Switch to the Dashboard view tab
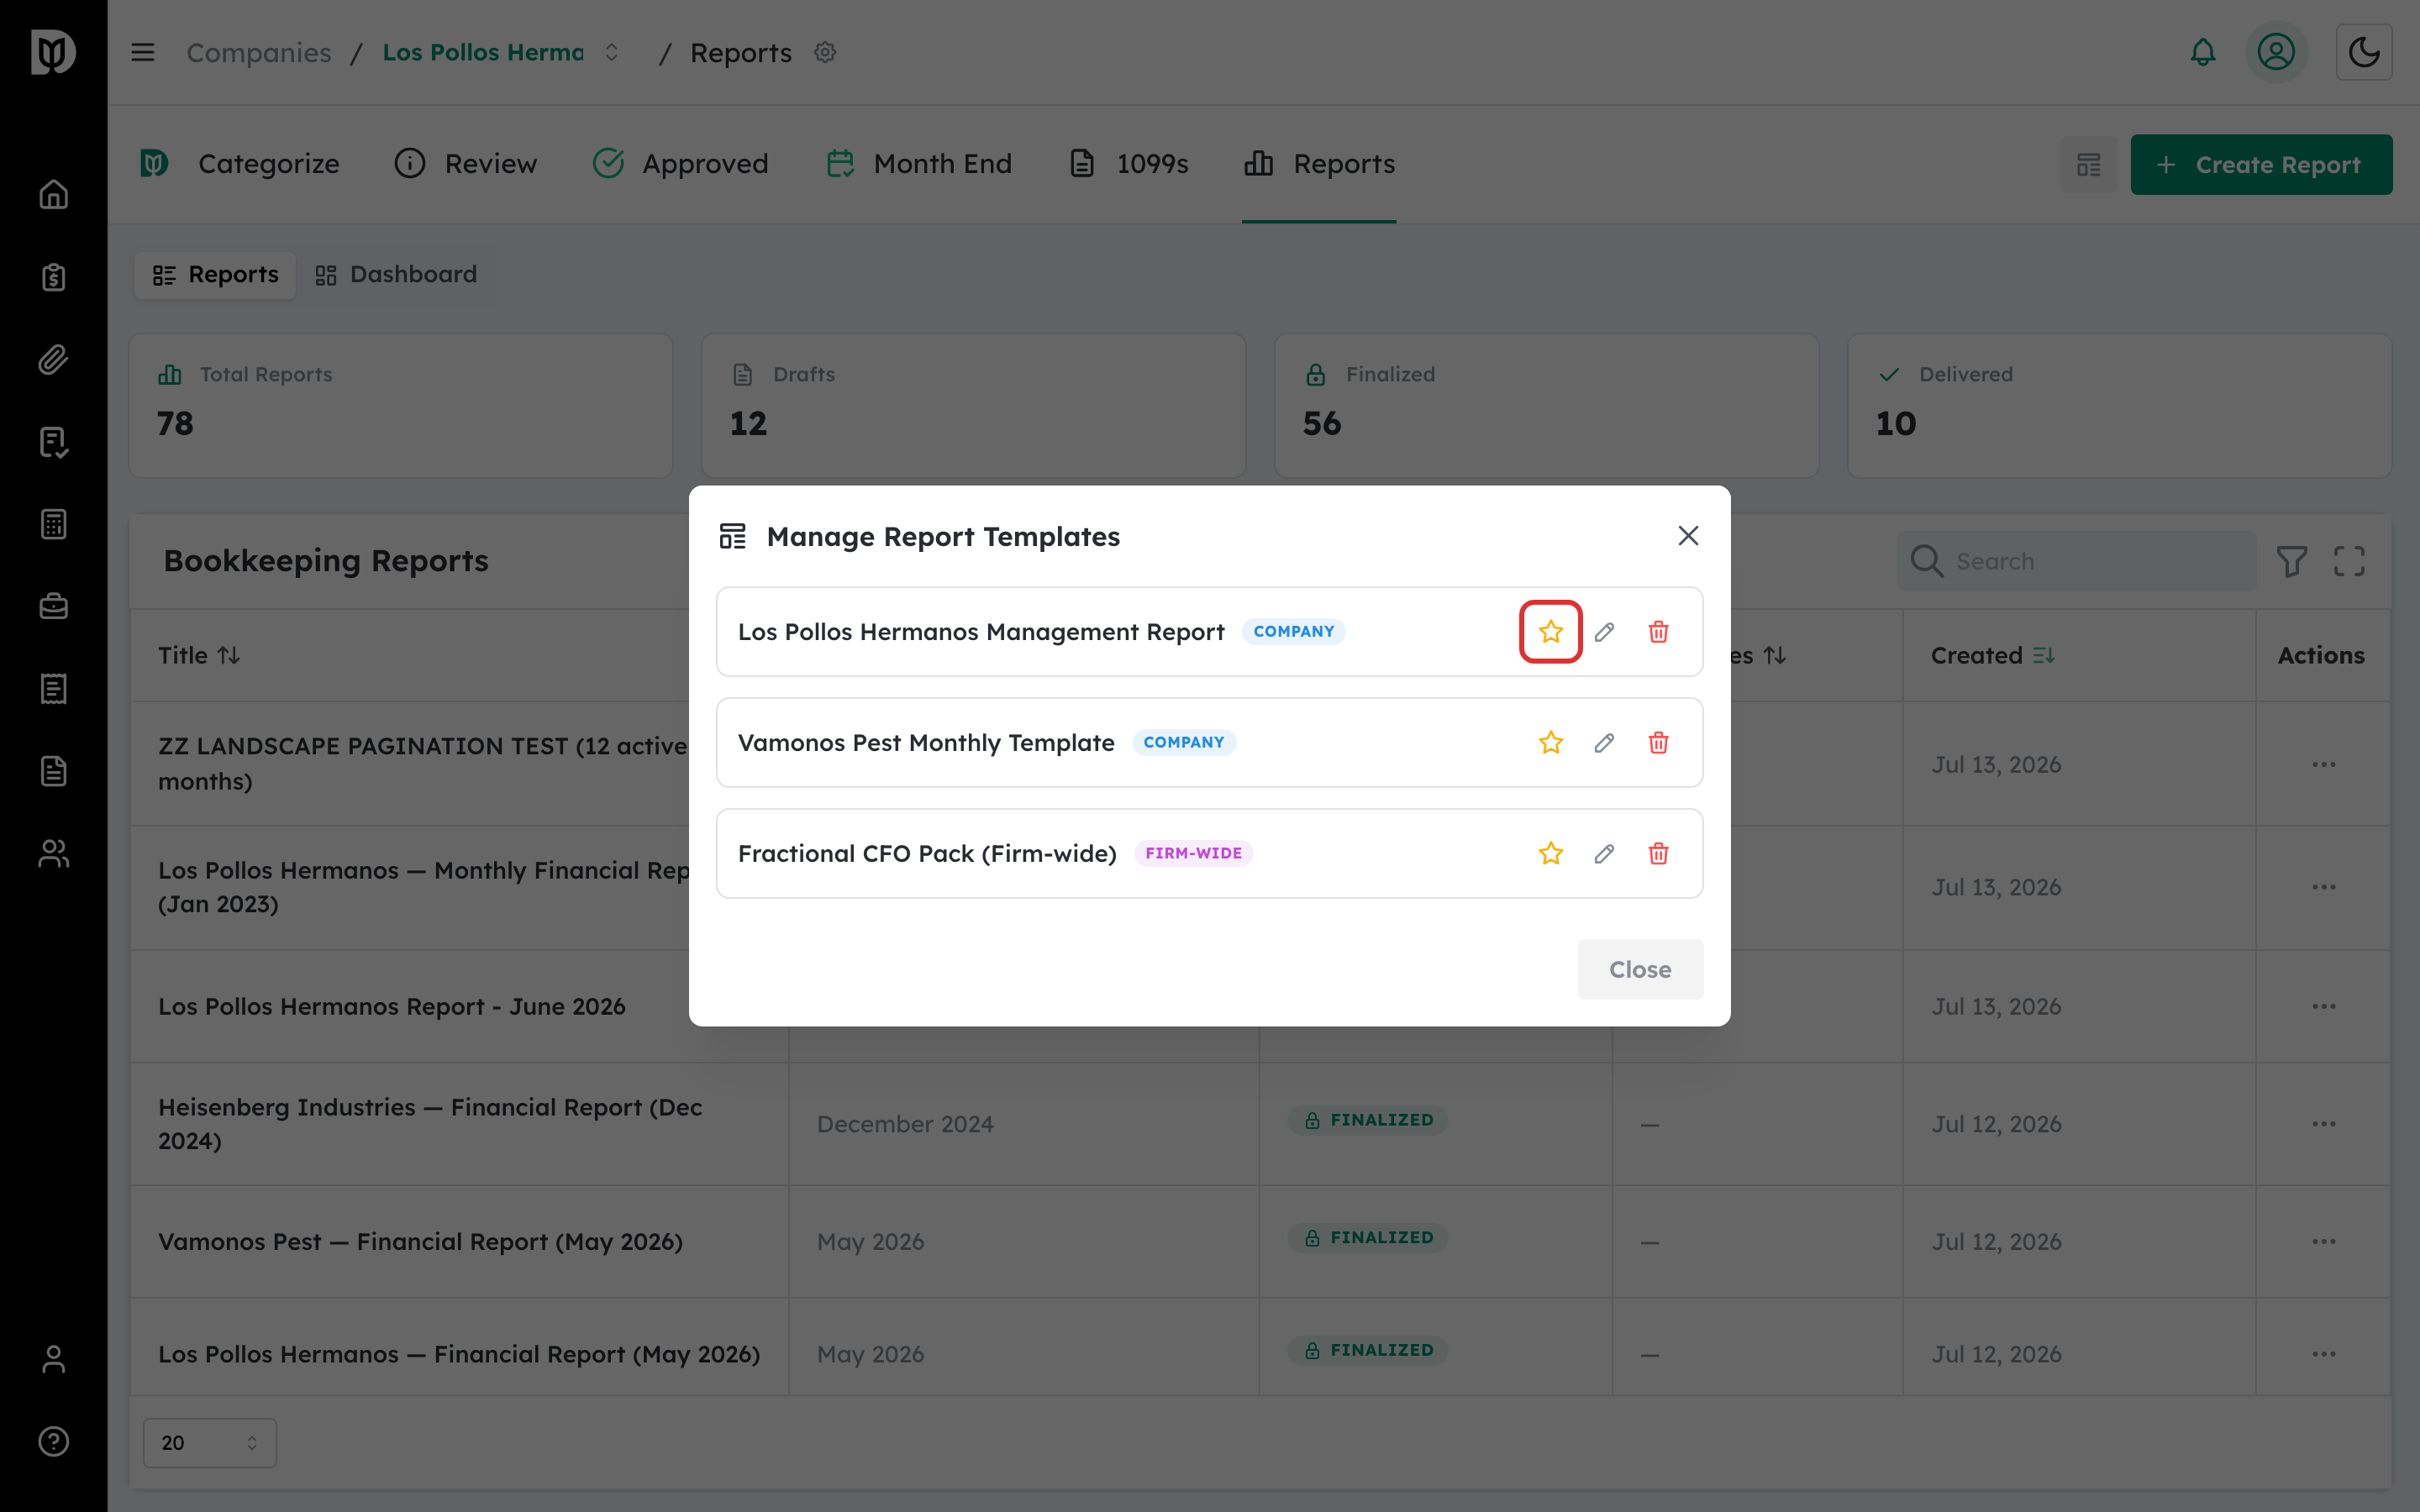This screenshot has height=1512, width=2420. (396, 274)
